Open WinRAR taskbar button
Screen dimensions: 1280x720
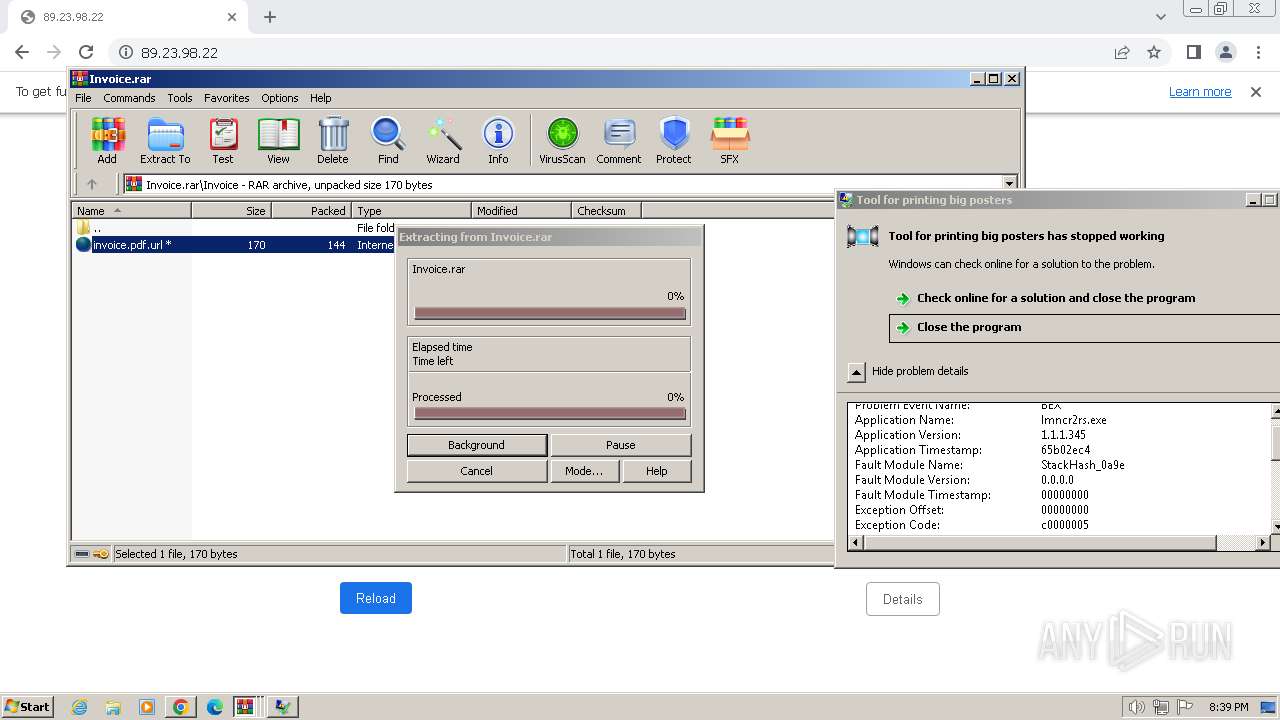pos(246,707)
